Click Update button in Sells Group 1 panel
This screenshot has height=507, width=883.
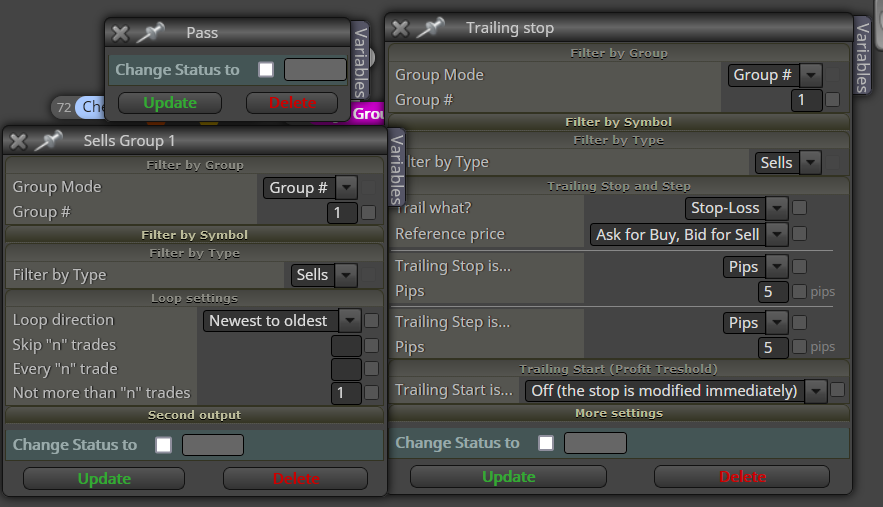point(104,479)
